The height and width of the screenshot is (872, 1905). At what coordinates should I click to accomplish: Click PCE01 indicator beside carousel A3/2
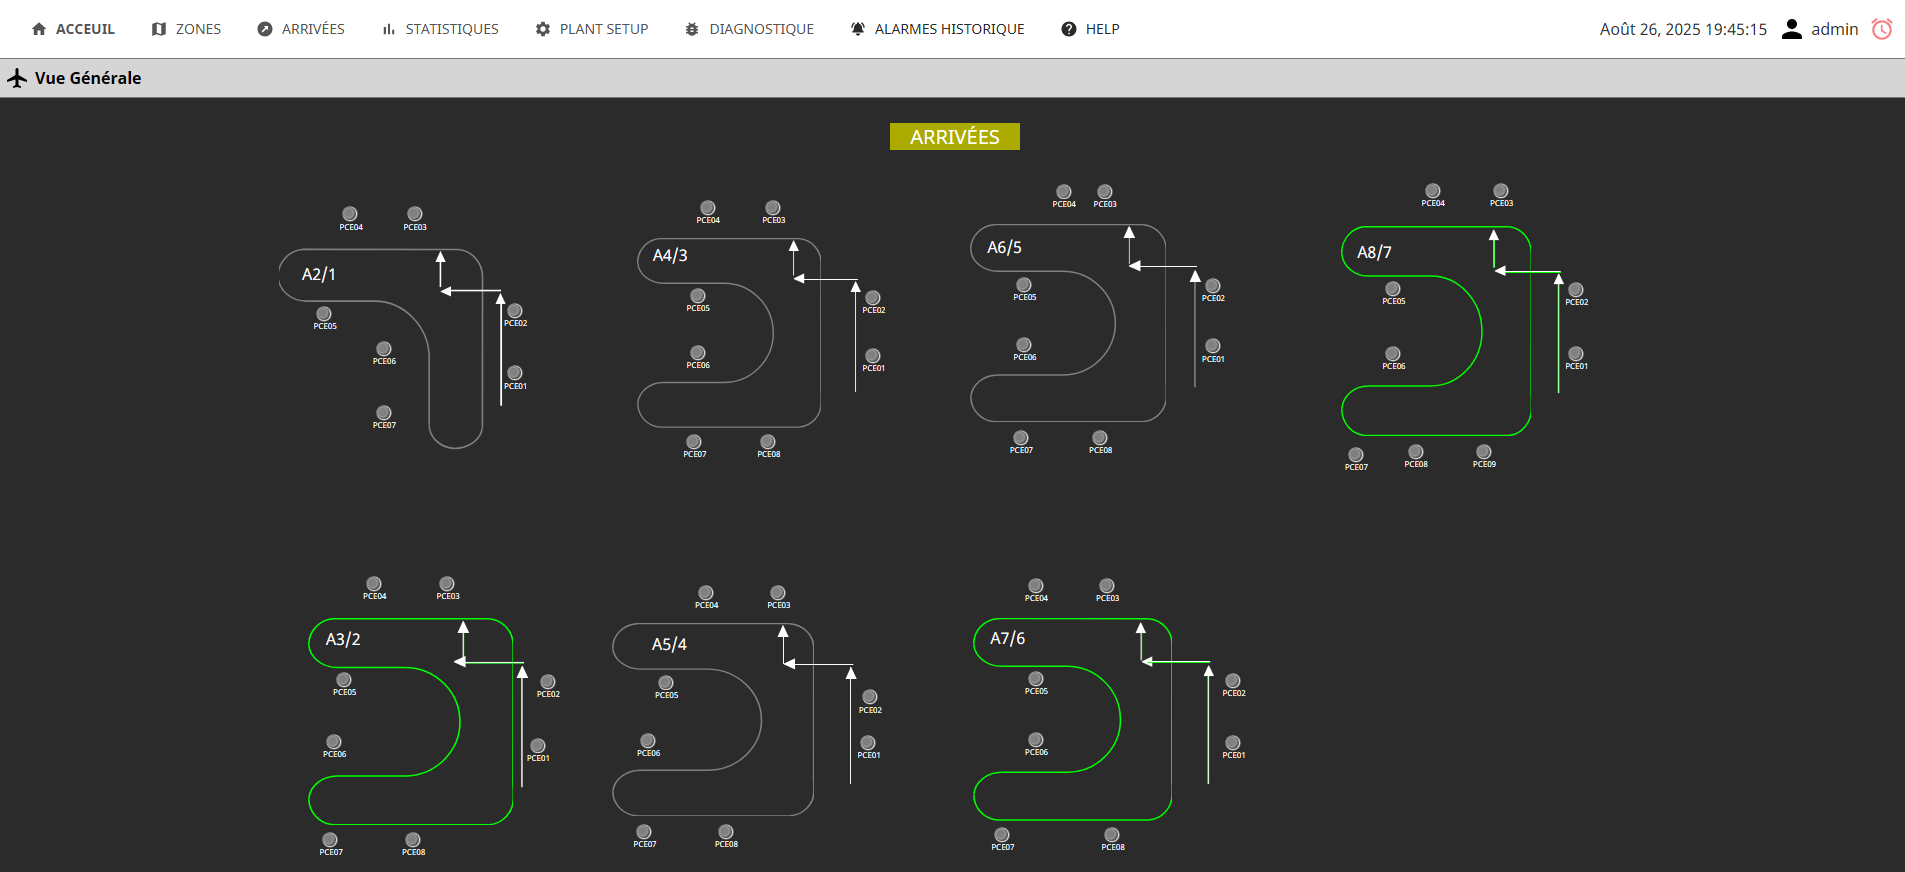(538, 746)
